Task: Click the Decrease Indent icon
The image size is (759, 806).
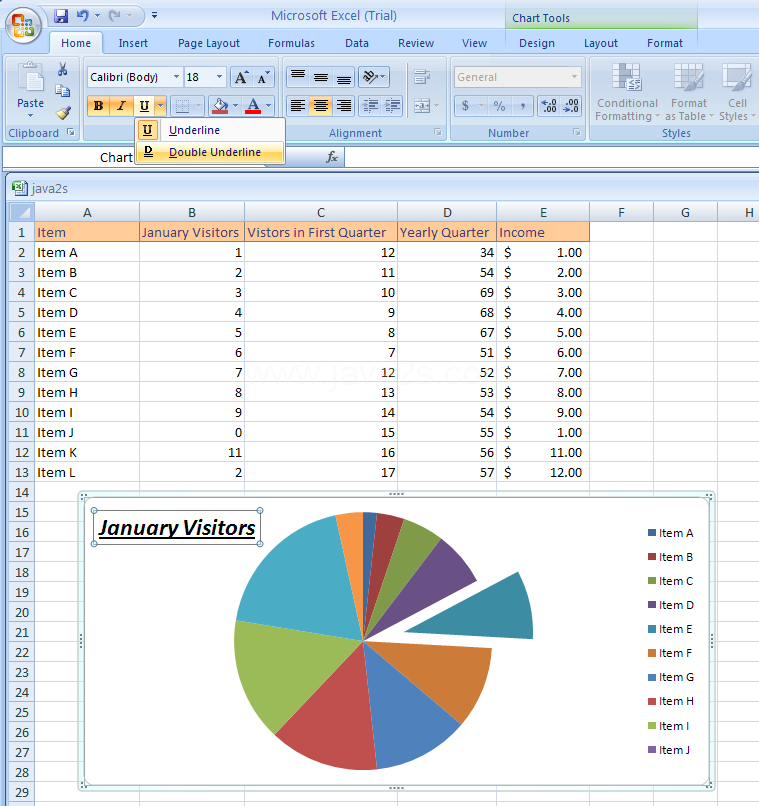Action: (370, 106)
